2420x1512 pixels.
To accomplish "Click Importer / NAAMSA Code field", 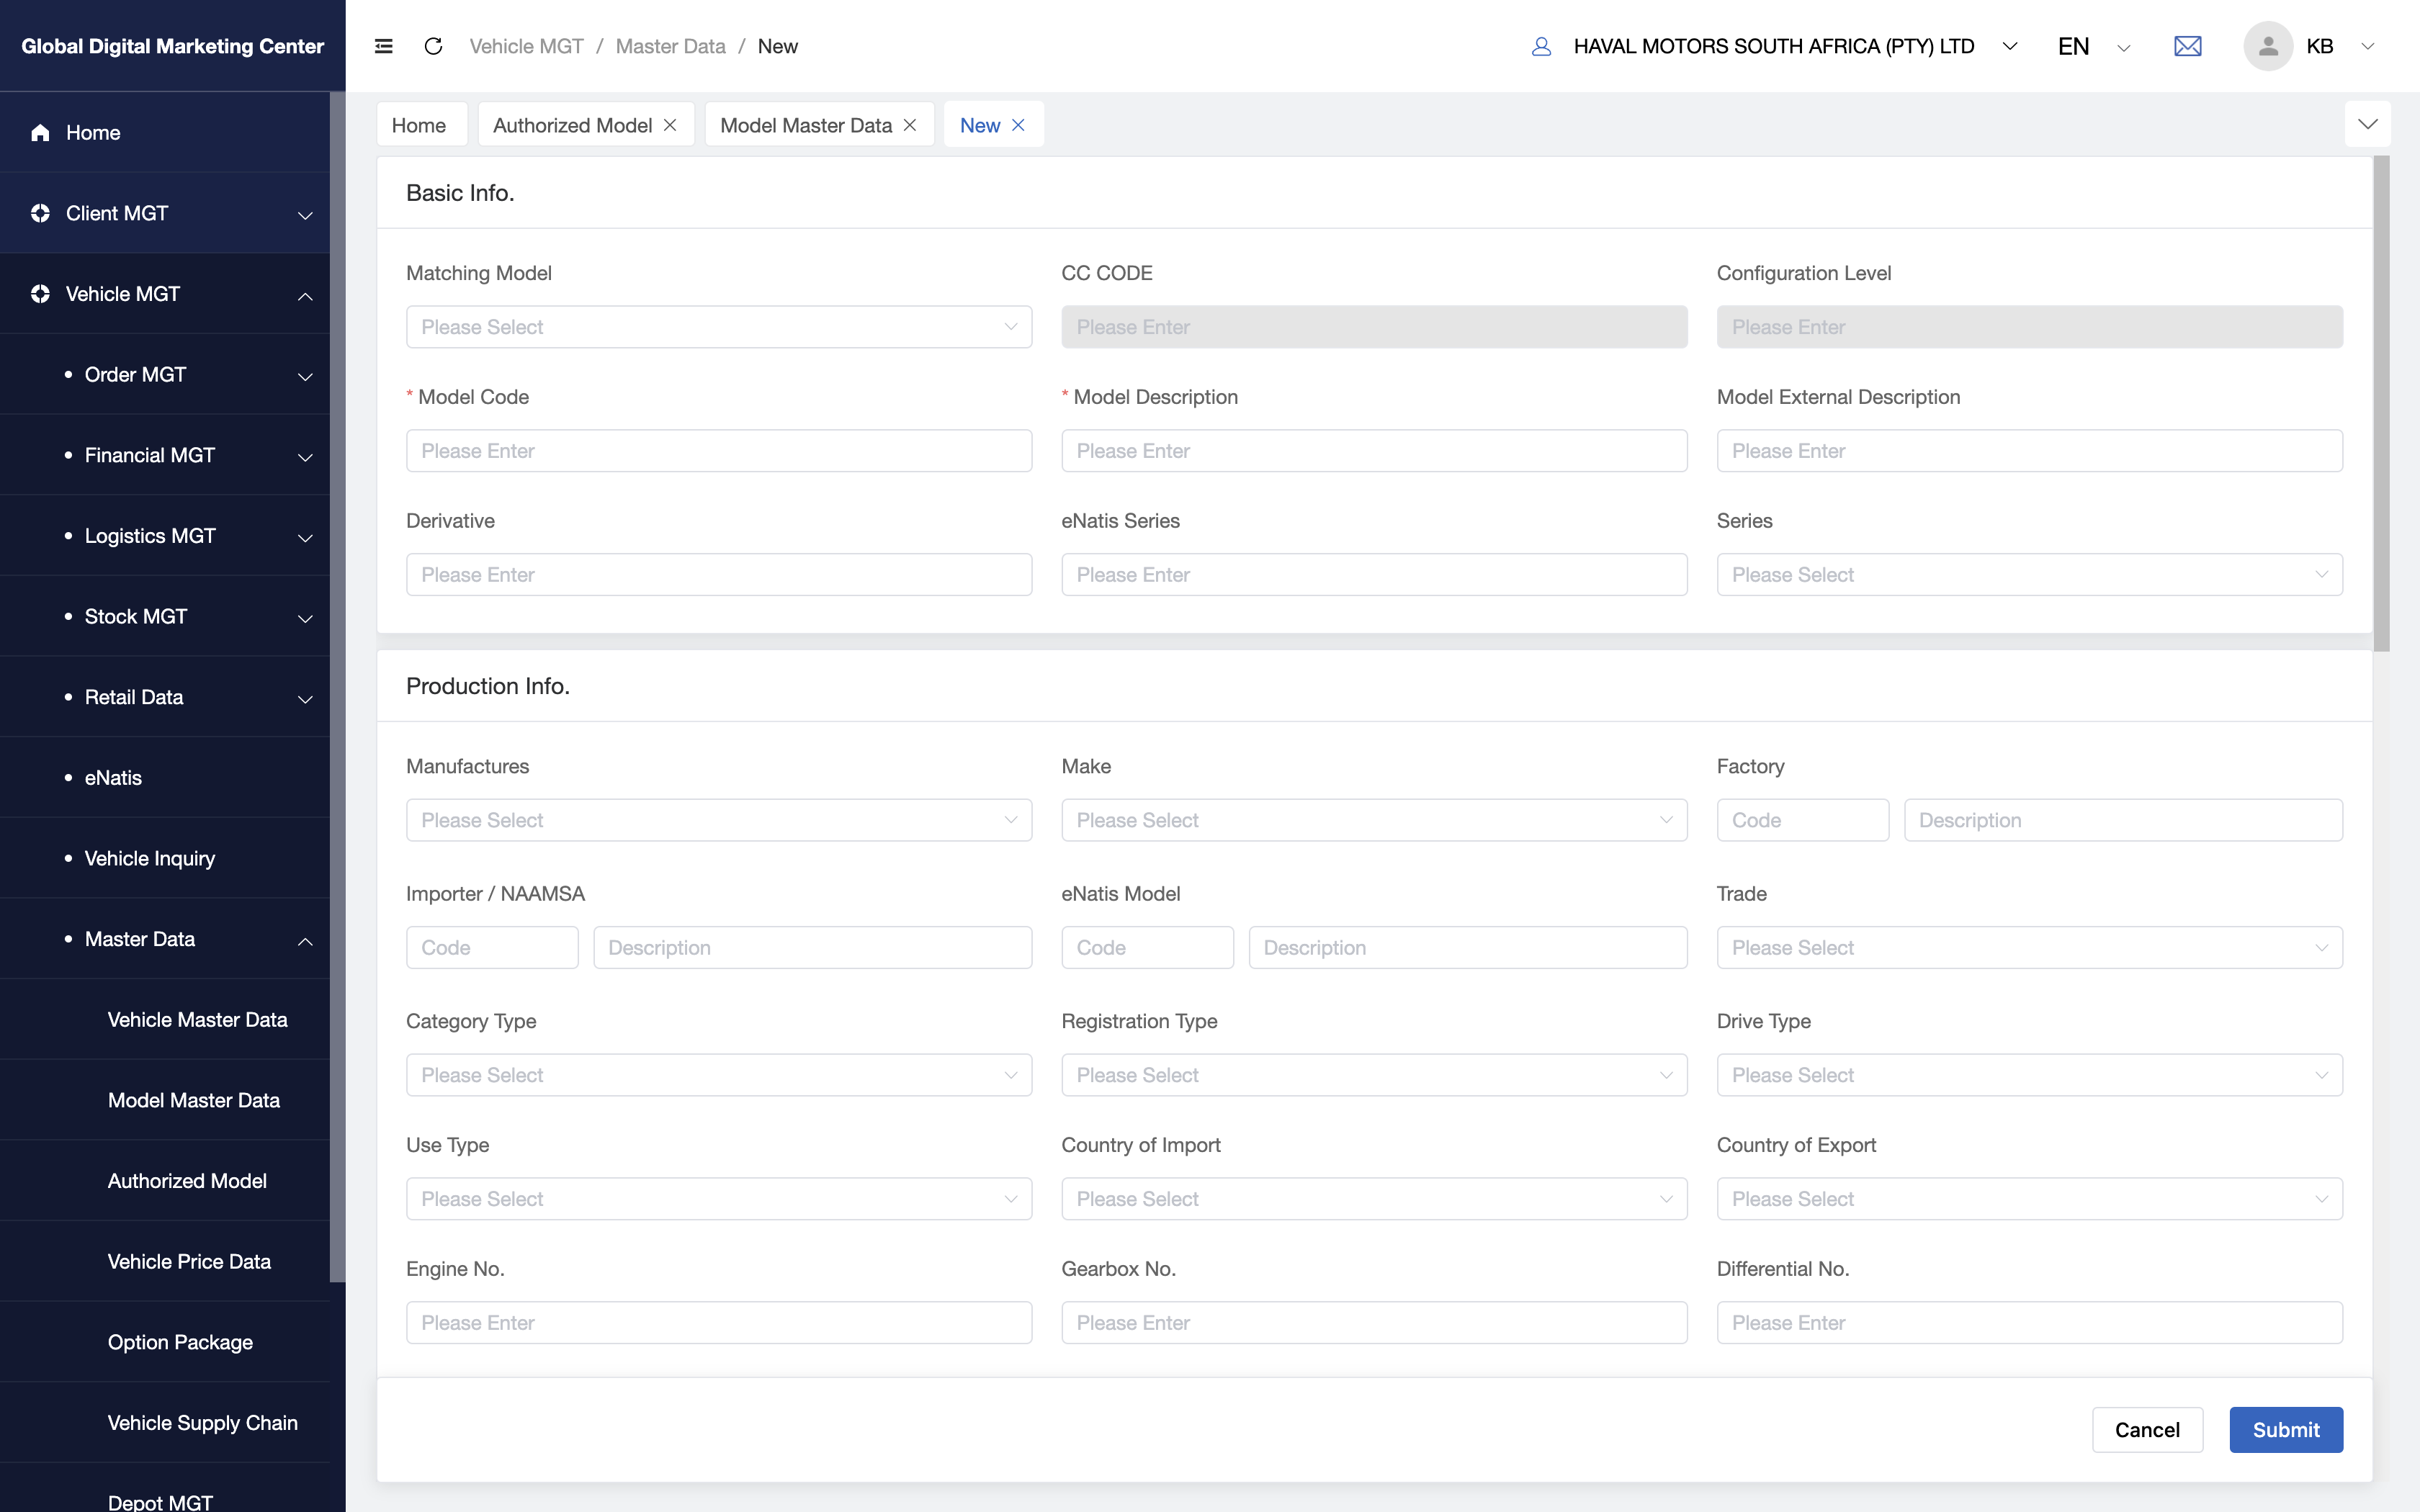I will pyautogui.click(x=492, y=948).
